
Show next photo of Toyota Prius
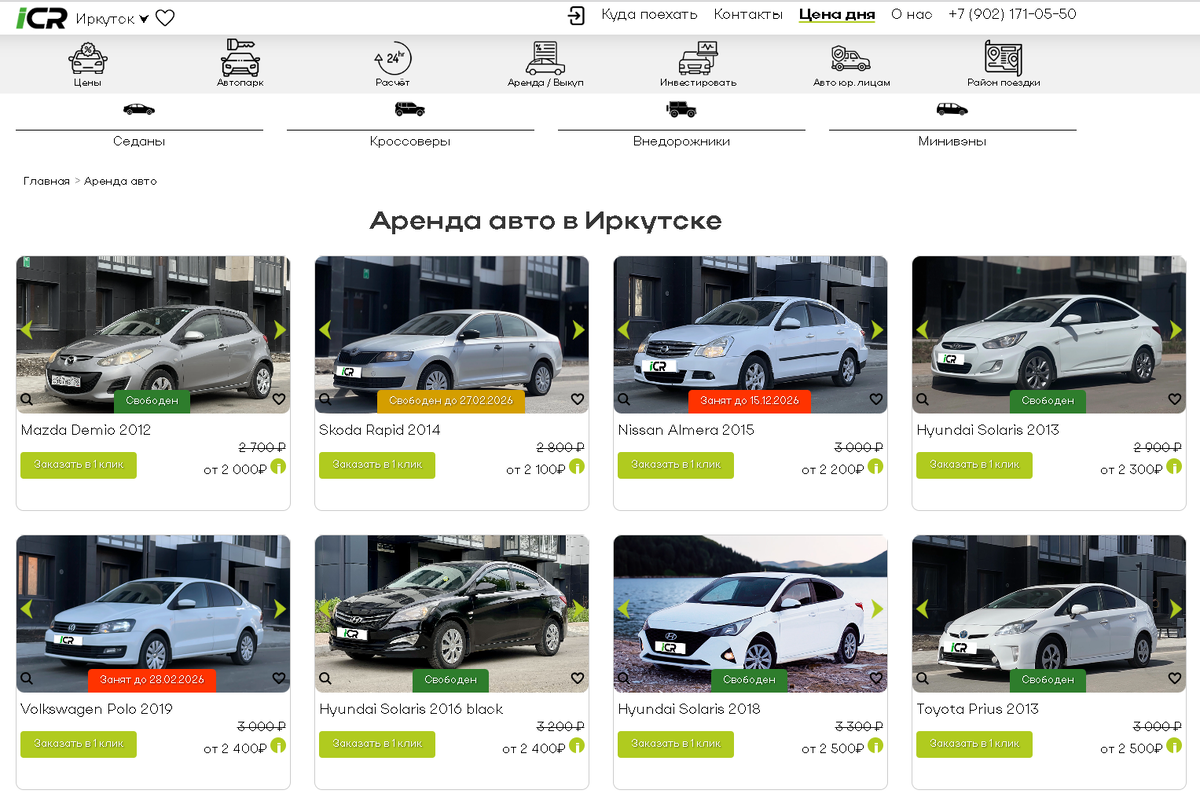1176,609
